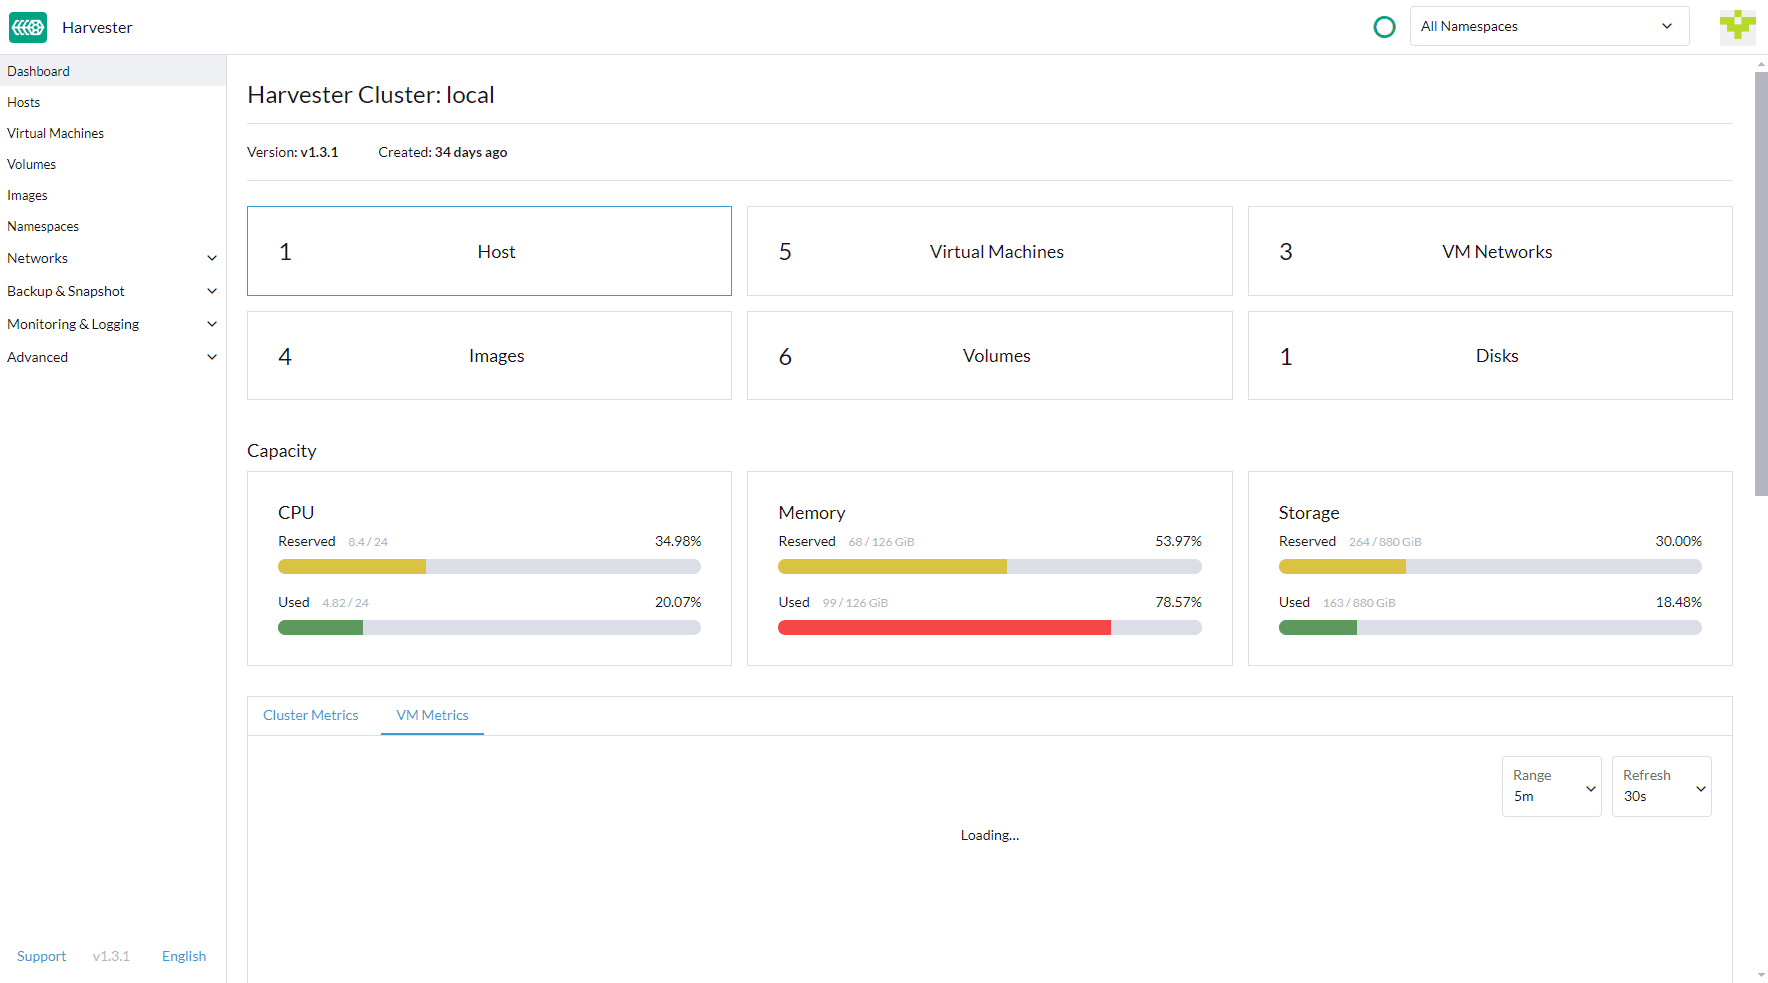Image resolution: width=1768 pixels, height=983 pixels.
Task: Click the Storage capacity title
Action: pos(1309,513)
